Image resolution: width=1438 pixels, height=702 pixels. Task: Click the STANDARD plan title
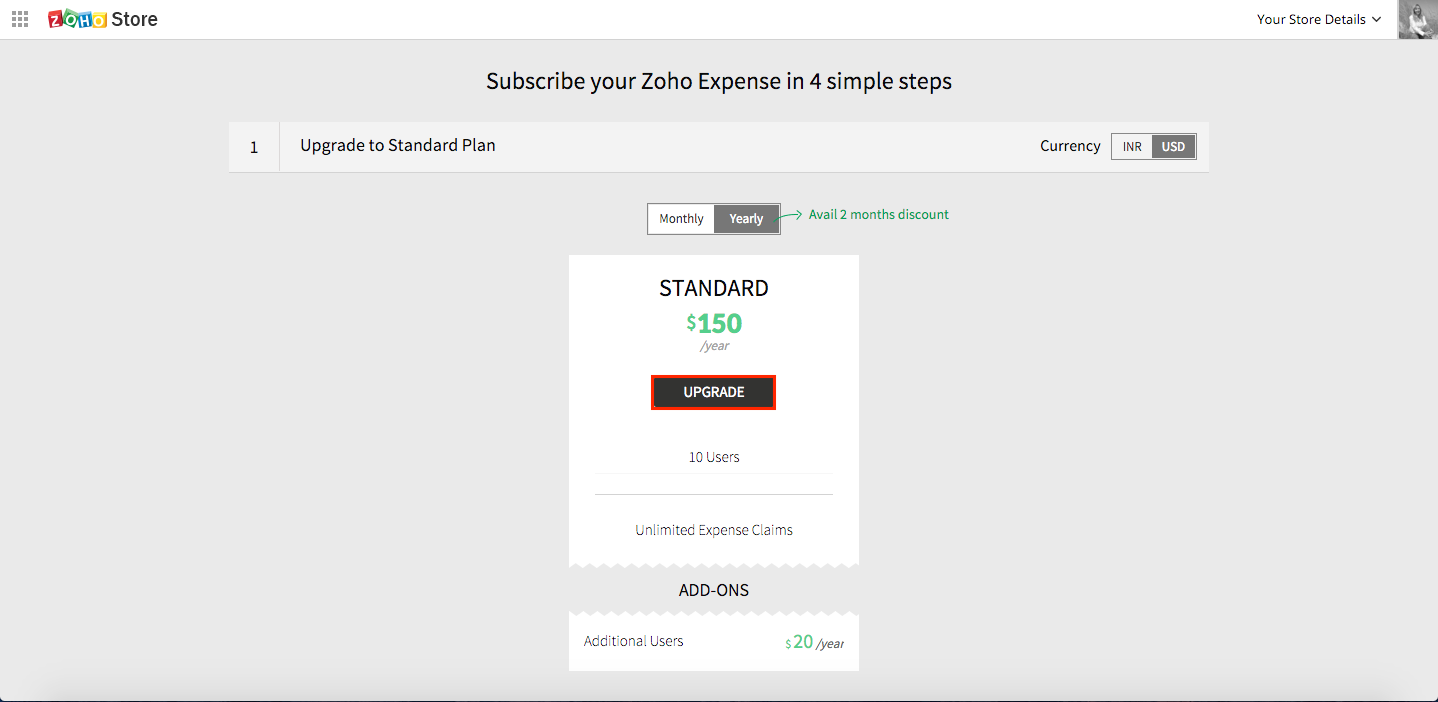713,288
